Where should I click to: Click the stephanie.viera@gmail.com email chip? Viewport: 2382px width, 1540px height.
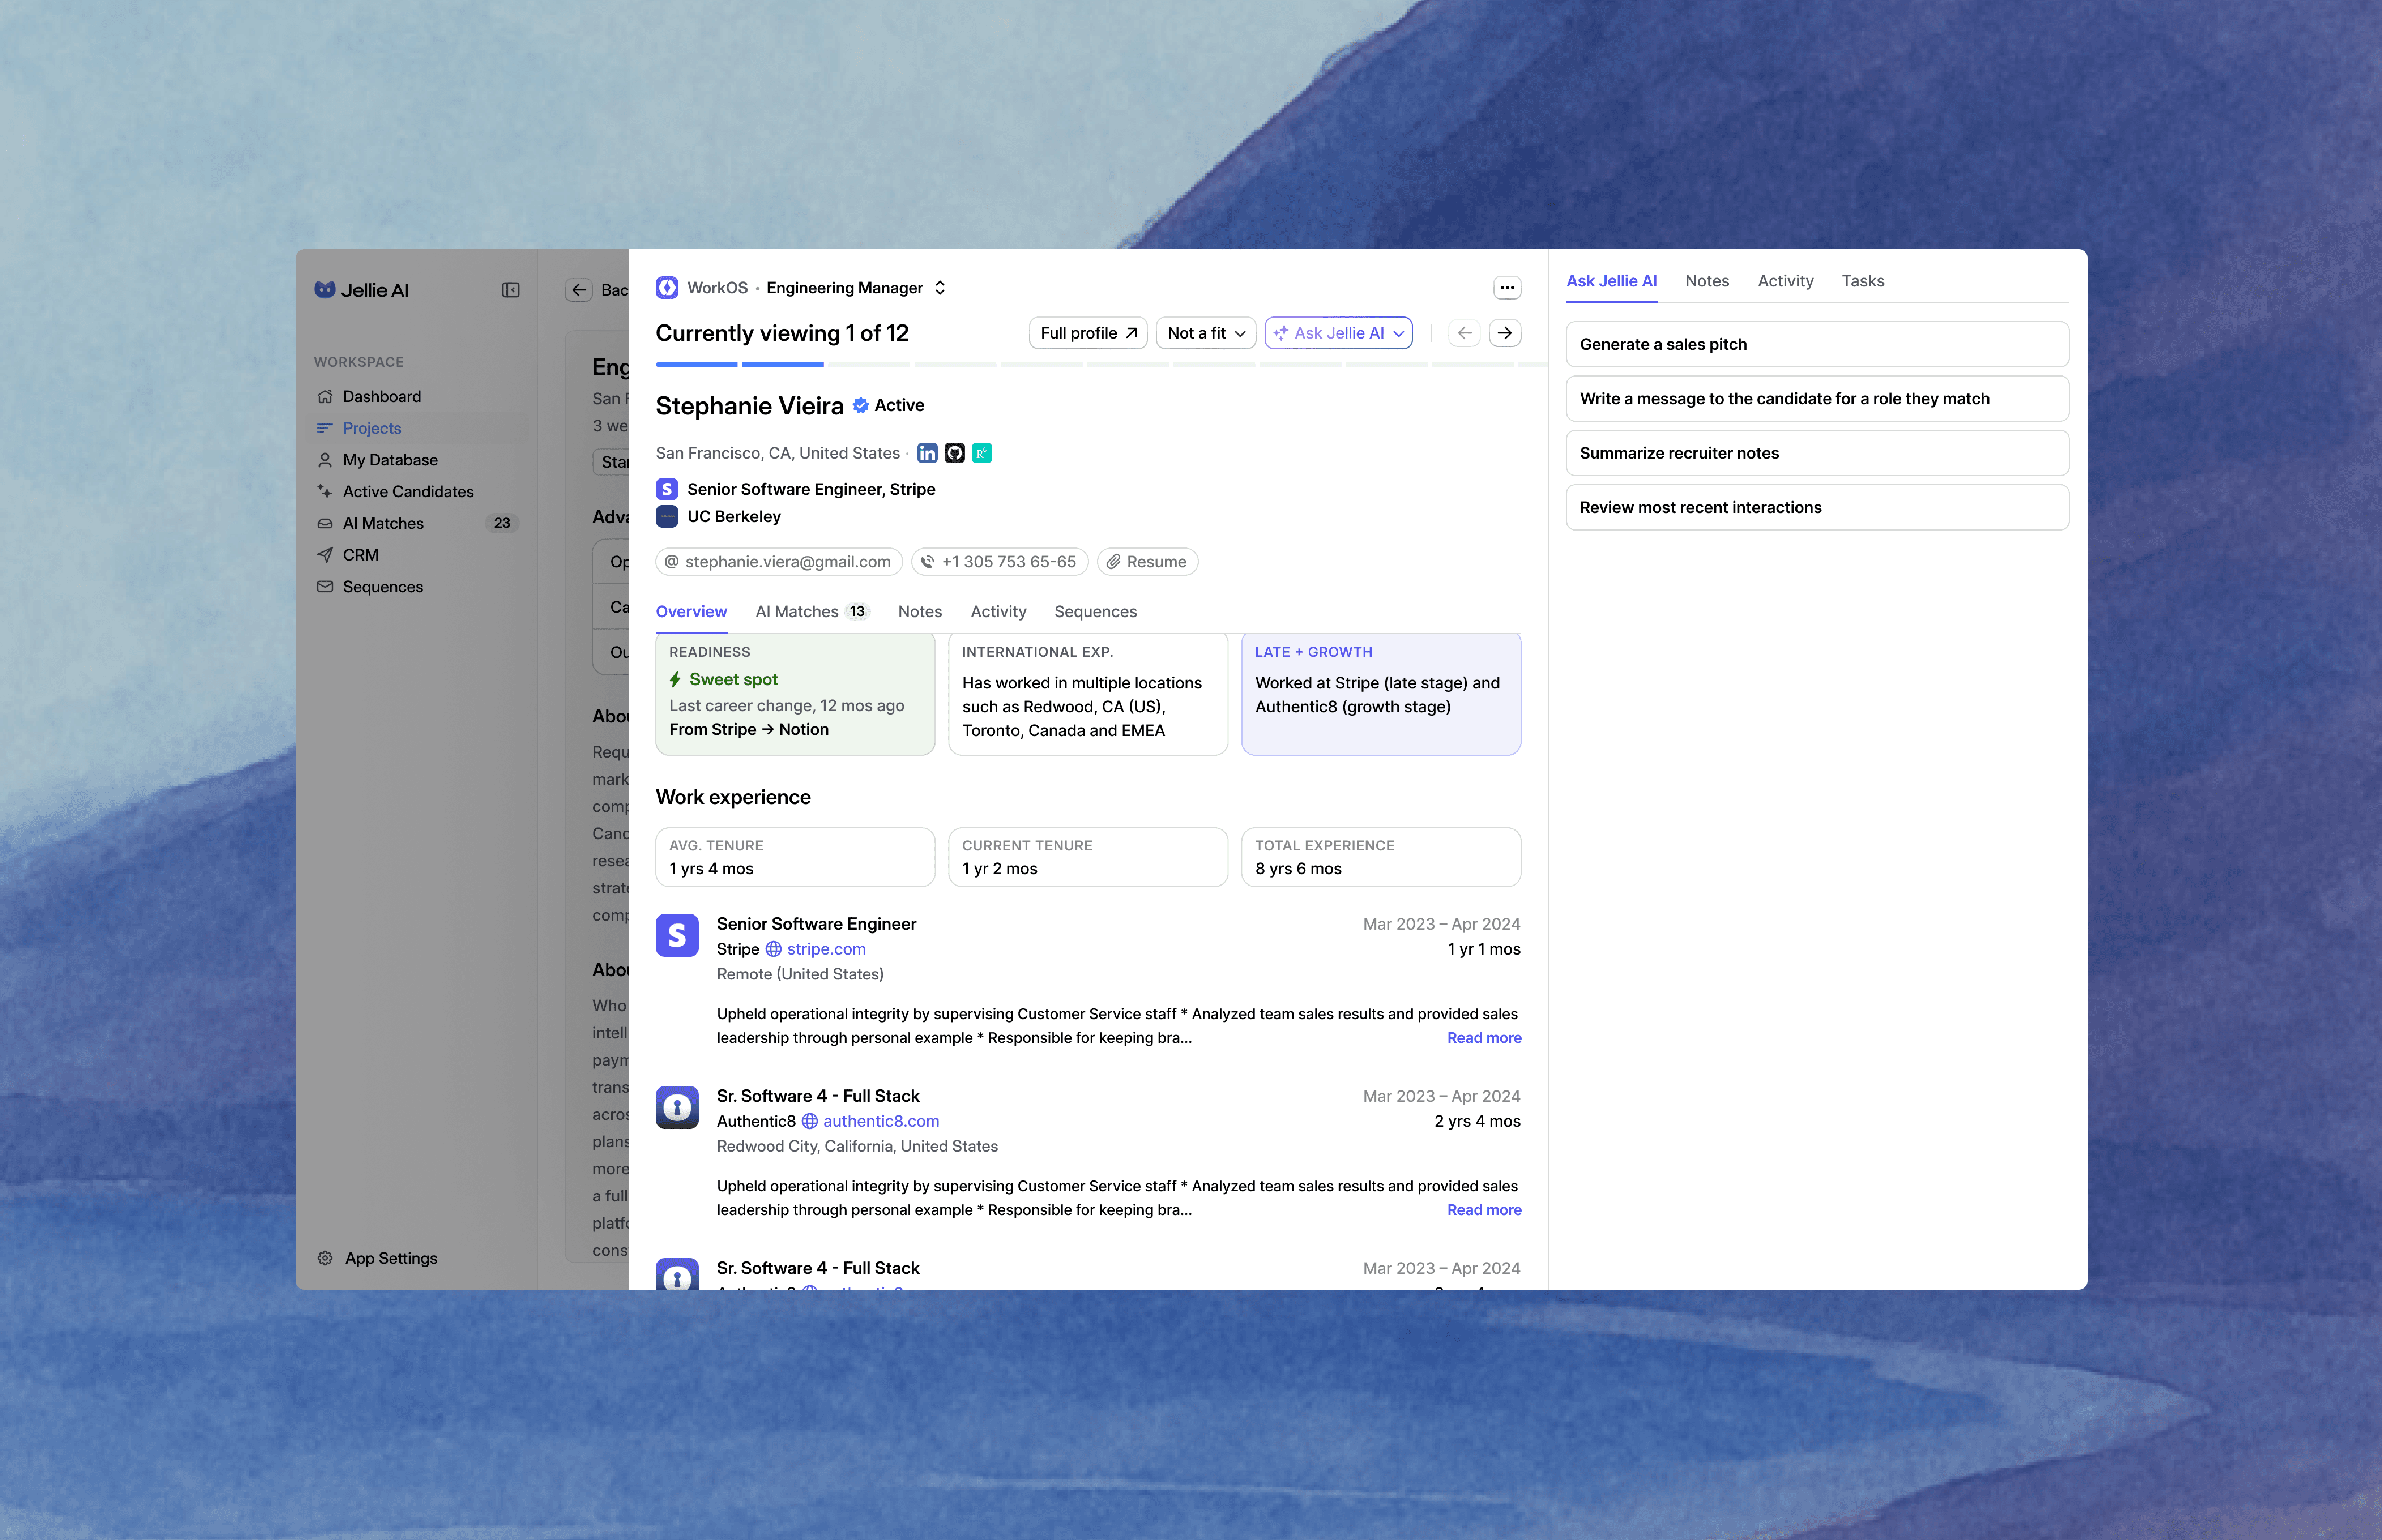click(x=778, y=562)
